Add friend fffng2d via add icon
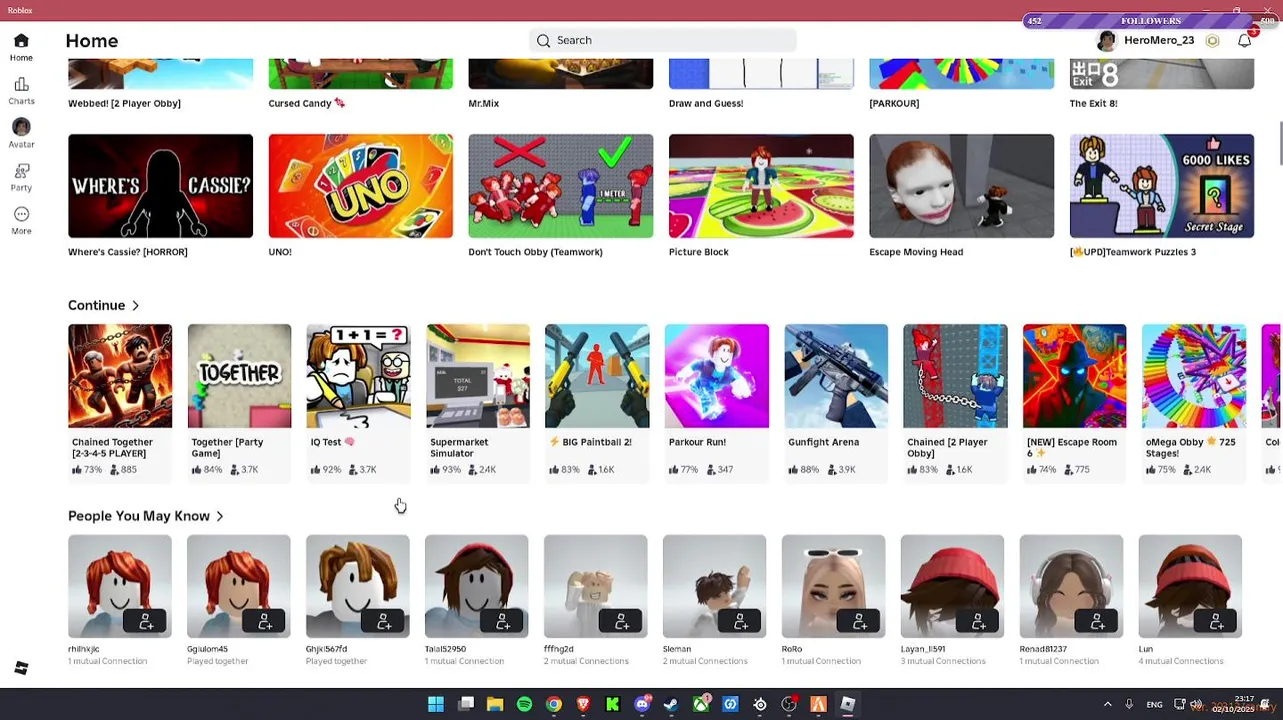 (x=622, y=622)
